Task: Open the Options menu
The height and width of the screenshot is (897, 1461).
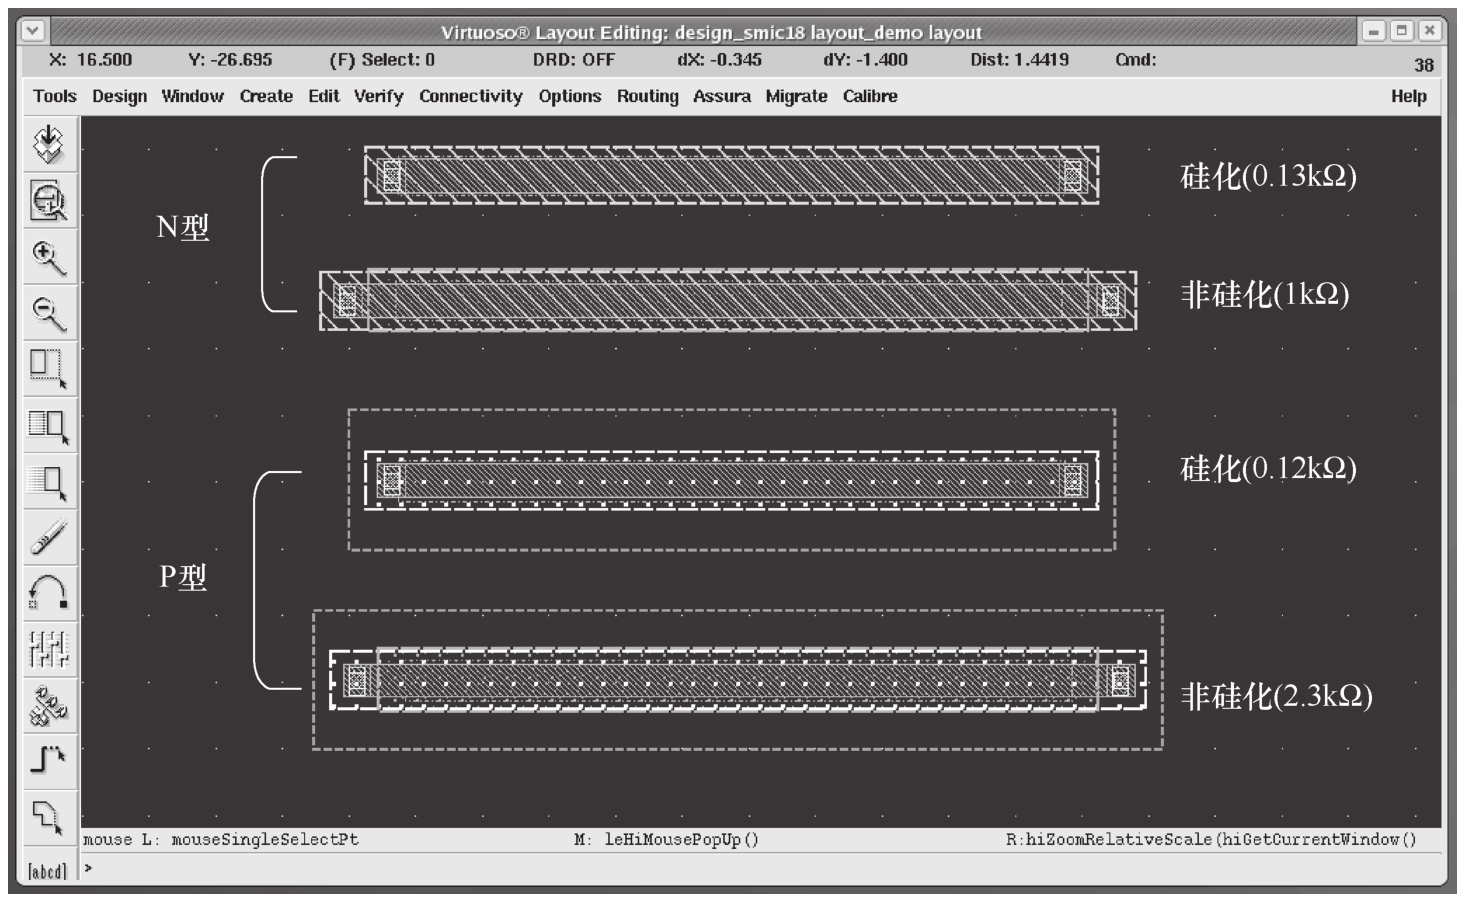Action: pyautogui.click(x=570, y=96)
